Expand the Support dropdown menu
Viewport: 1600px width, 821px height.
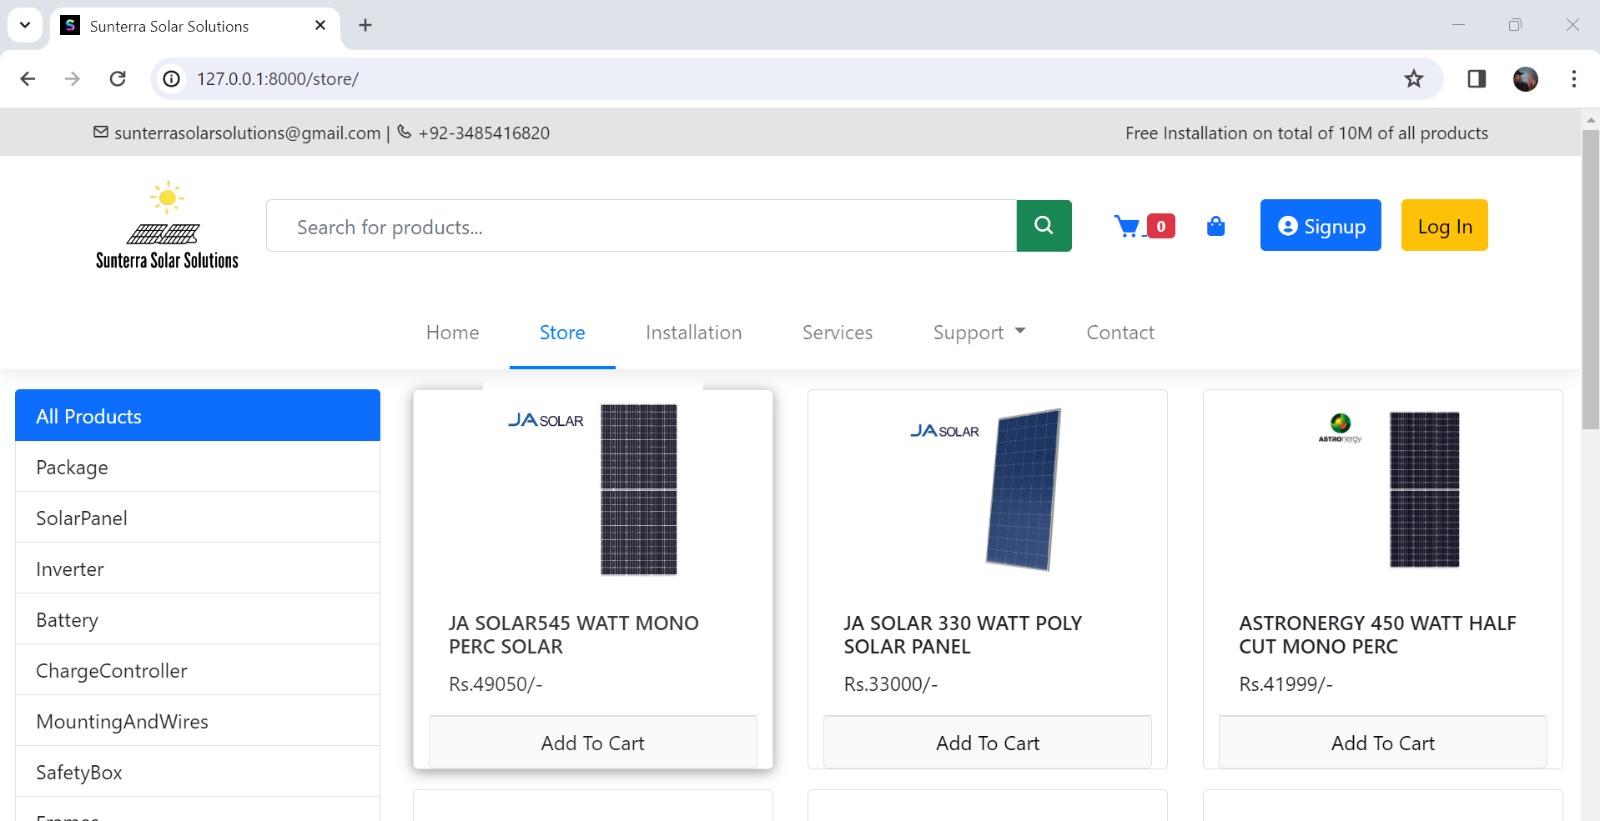click(x=979, y=332)
